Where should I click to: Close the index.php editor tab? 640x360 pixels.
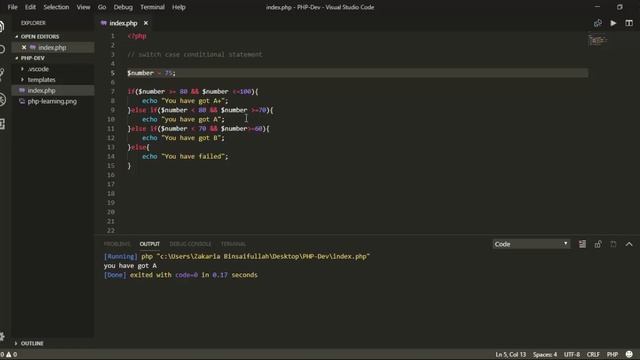click(x=146, y=23)
